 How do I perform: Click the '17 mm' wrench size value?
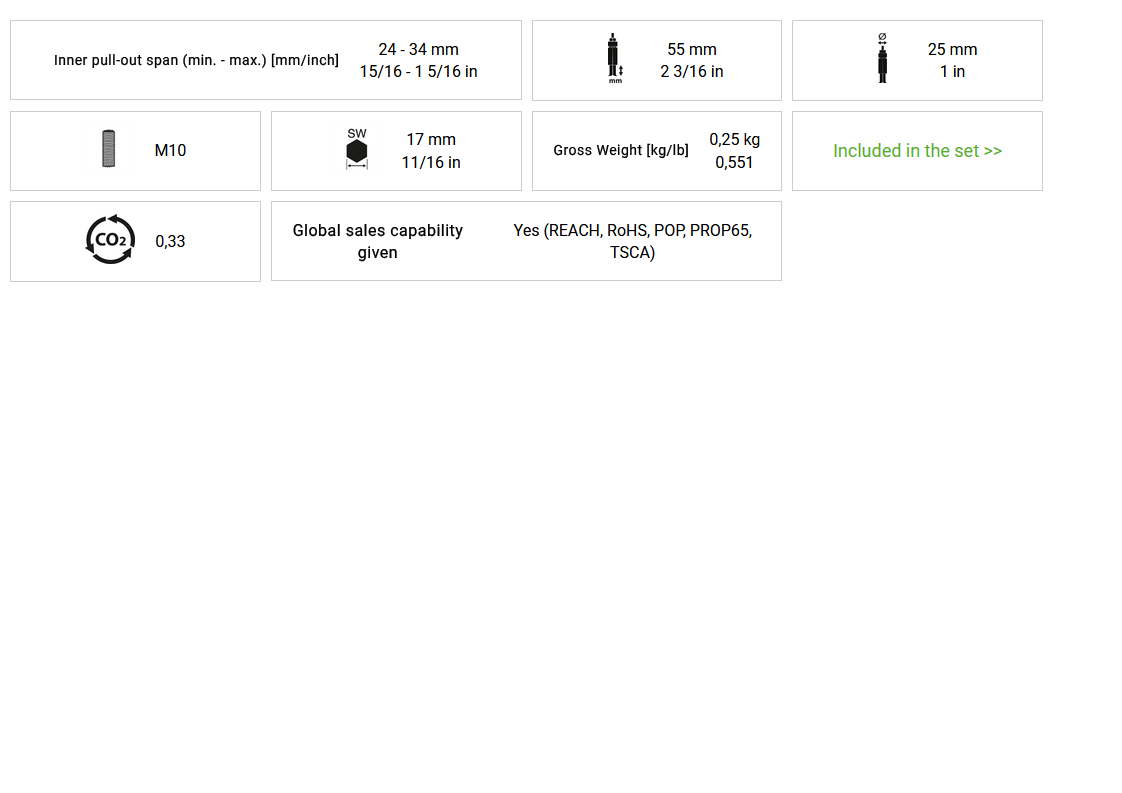pyautogui.click(x=431, y=140)
